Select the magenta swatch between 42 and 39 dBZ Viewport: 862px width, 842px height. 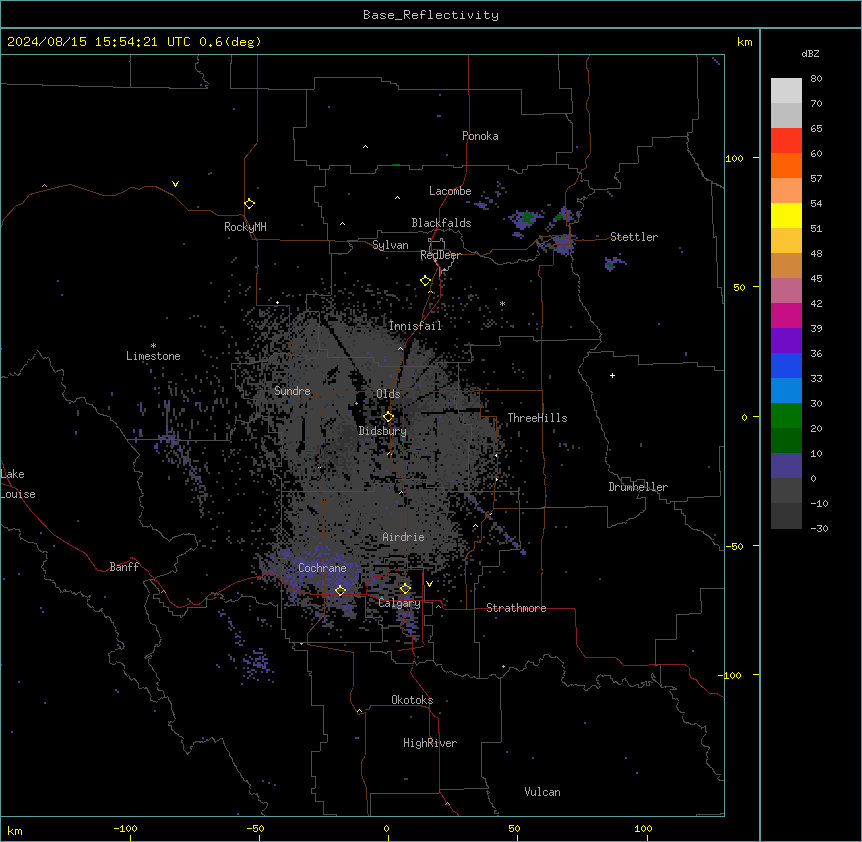(x=786, y=315)
